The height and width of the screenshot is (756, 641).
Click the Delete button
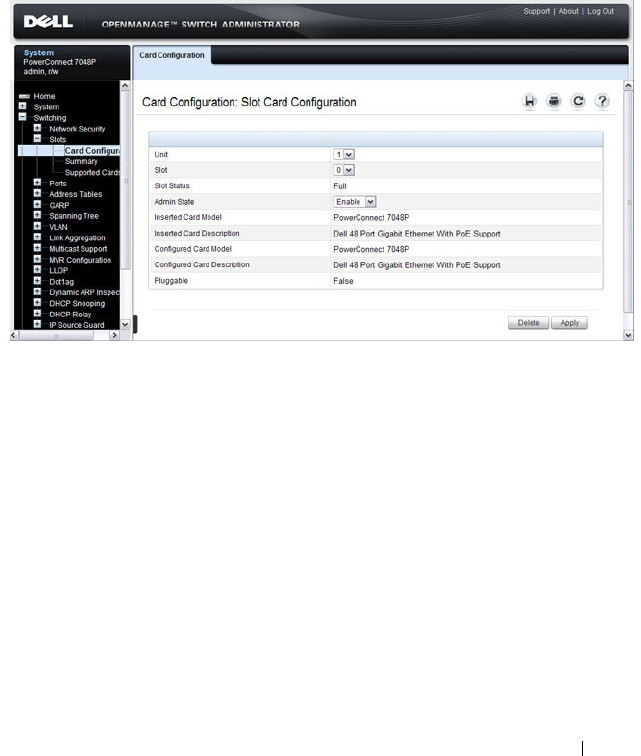[528, 323]
